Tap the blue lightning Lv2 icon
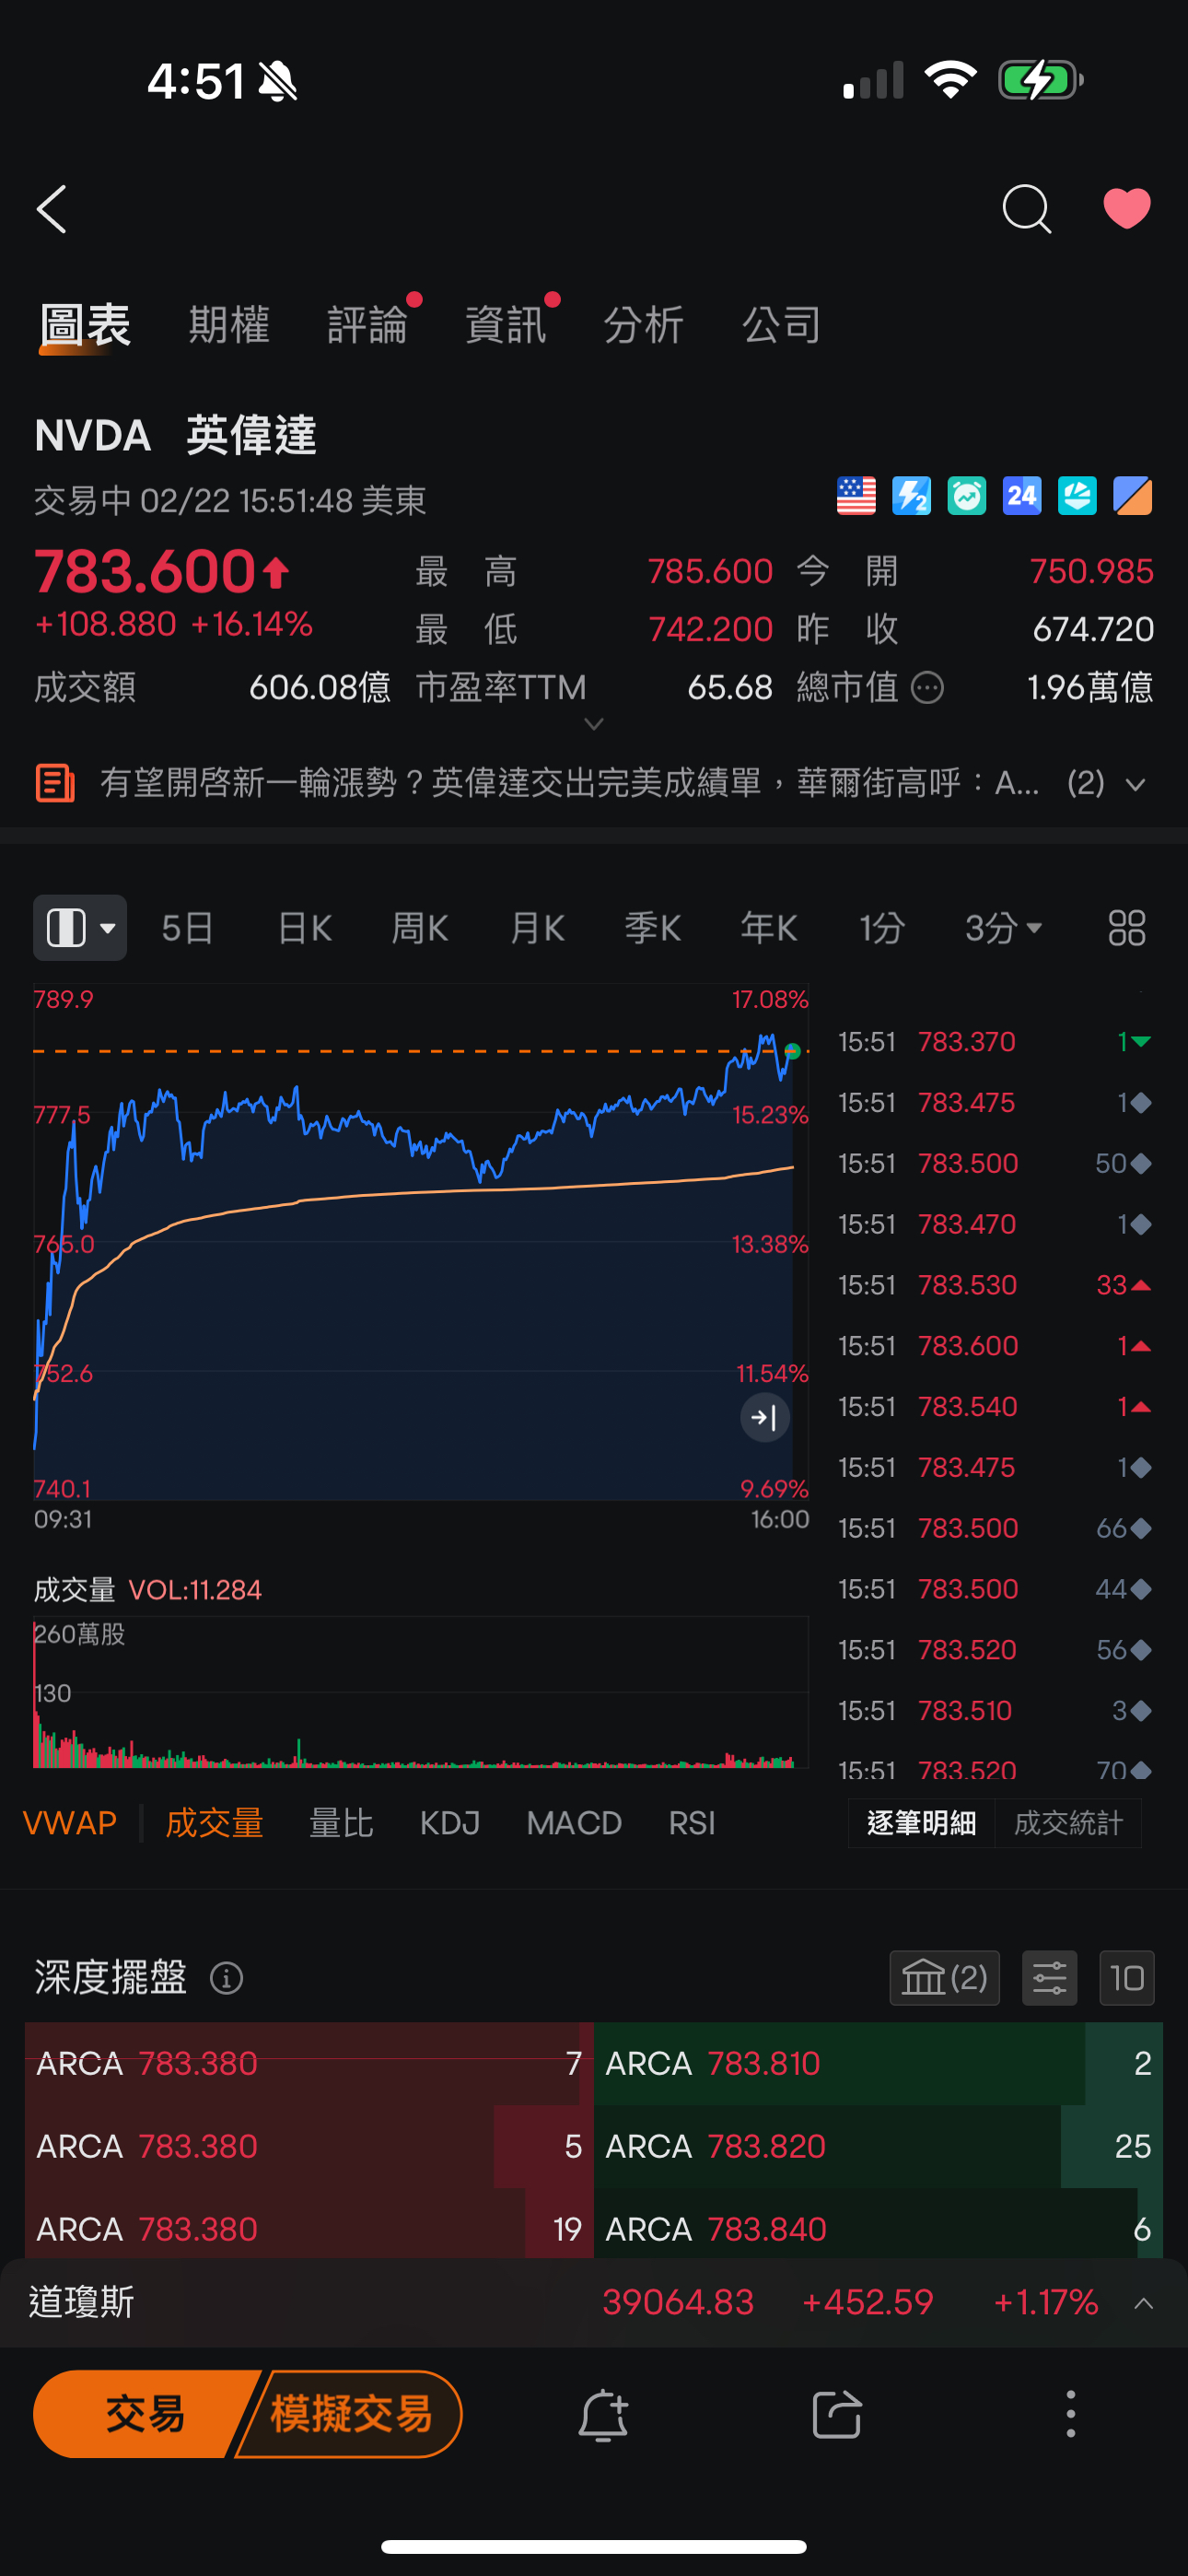 click(911, 496)
